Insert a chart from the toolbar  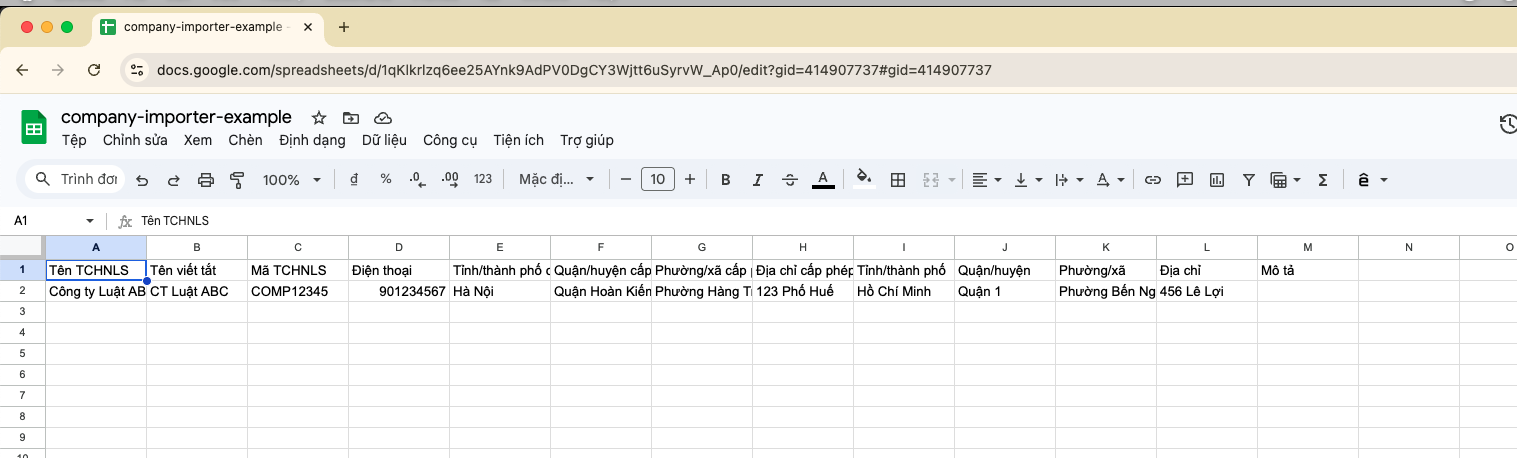point(1217,180)
